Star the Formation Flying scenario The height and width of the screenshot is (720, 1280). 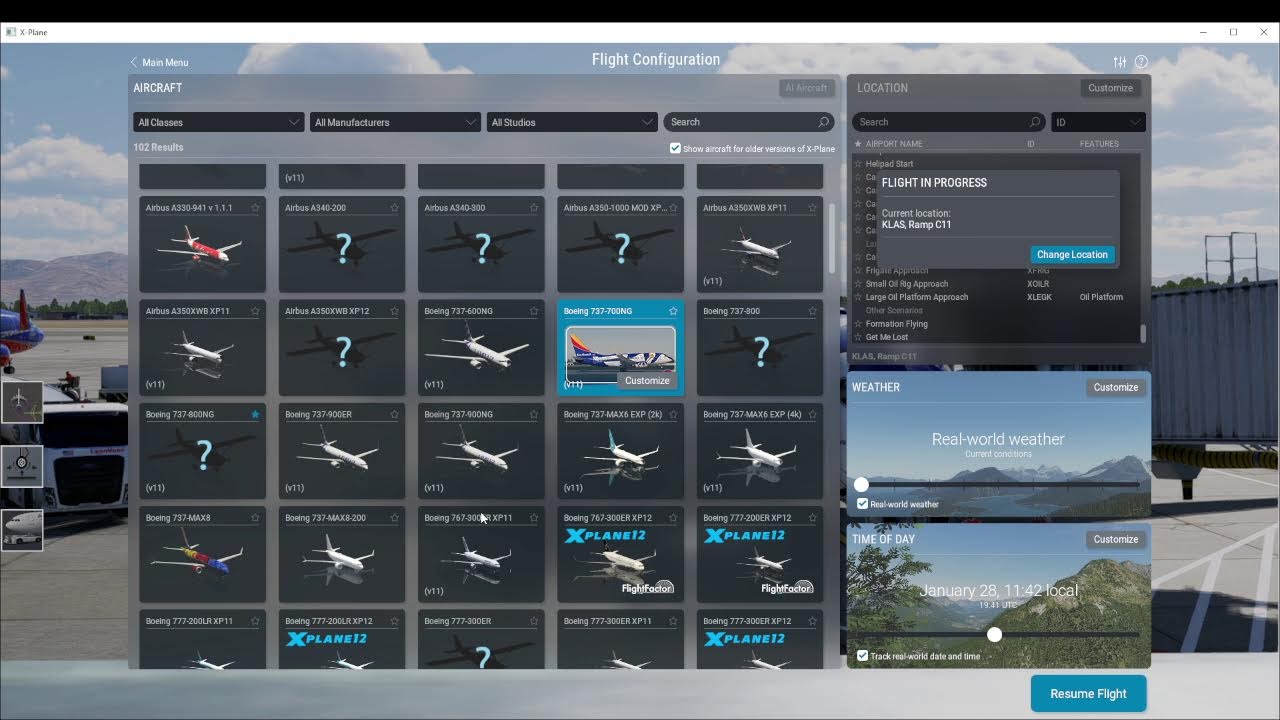[858, 324]
